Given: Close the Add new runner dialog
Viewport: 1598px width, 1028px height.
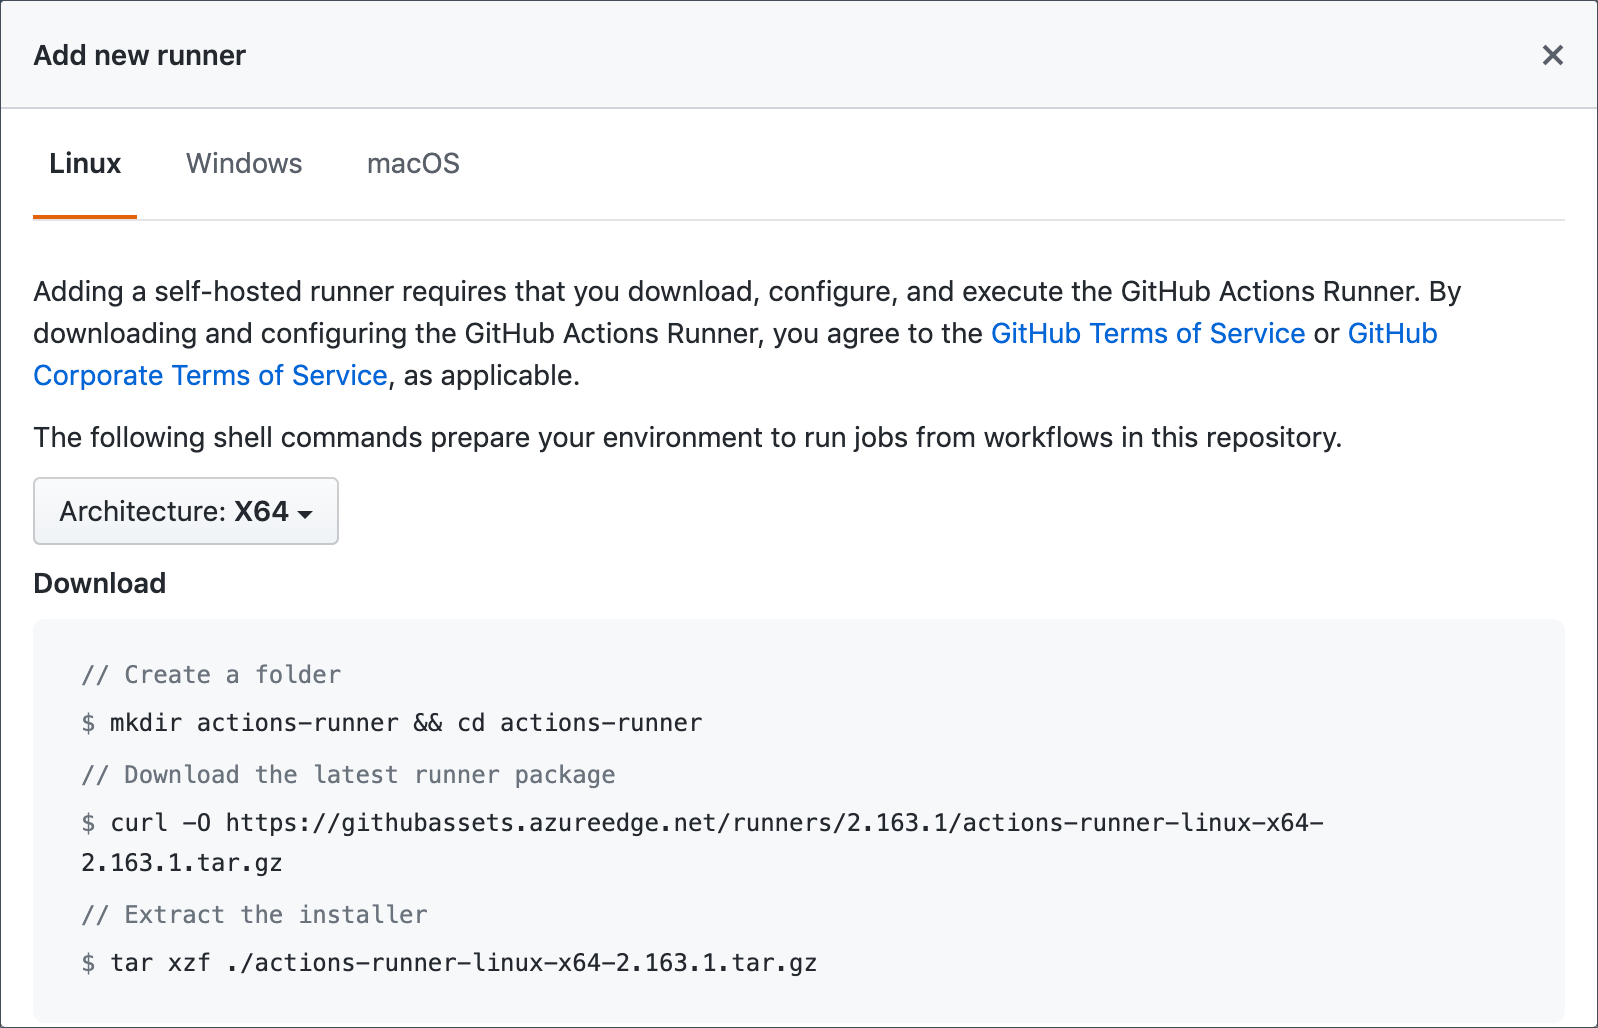Looking at the screenshot, I should 1552,55.
